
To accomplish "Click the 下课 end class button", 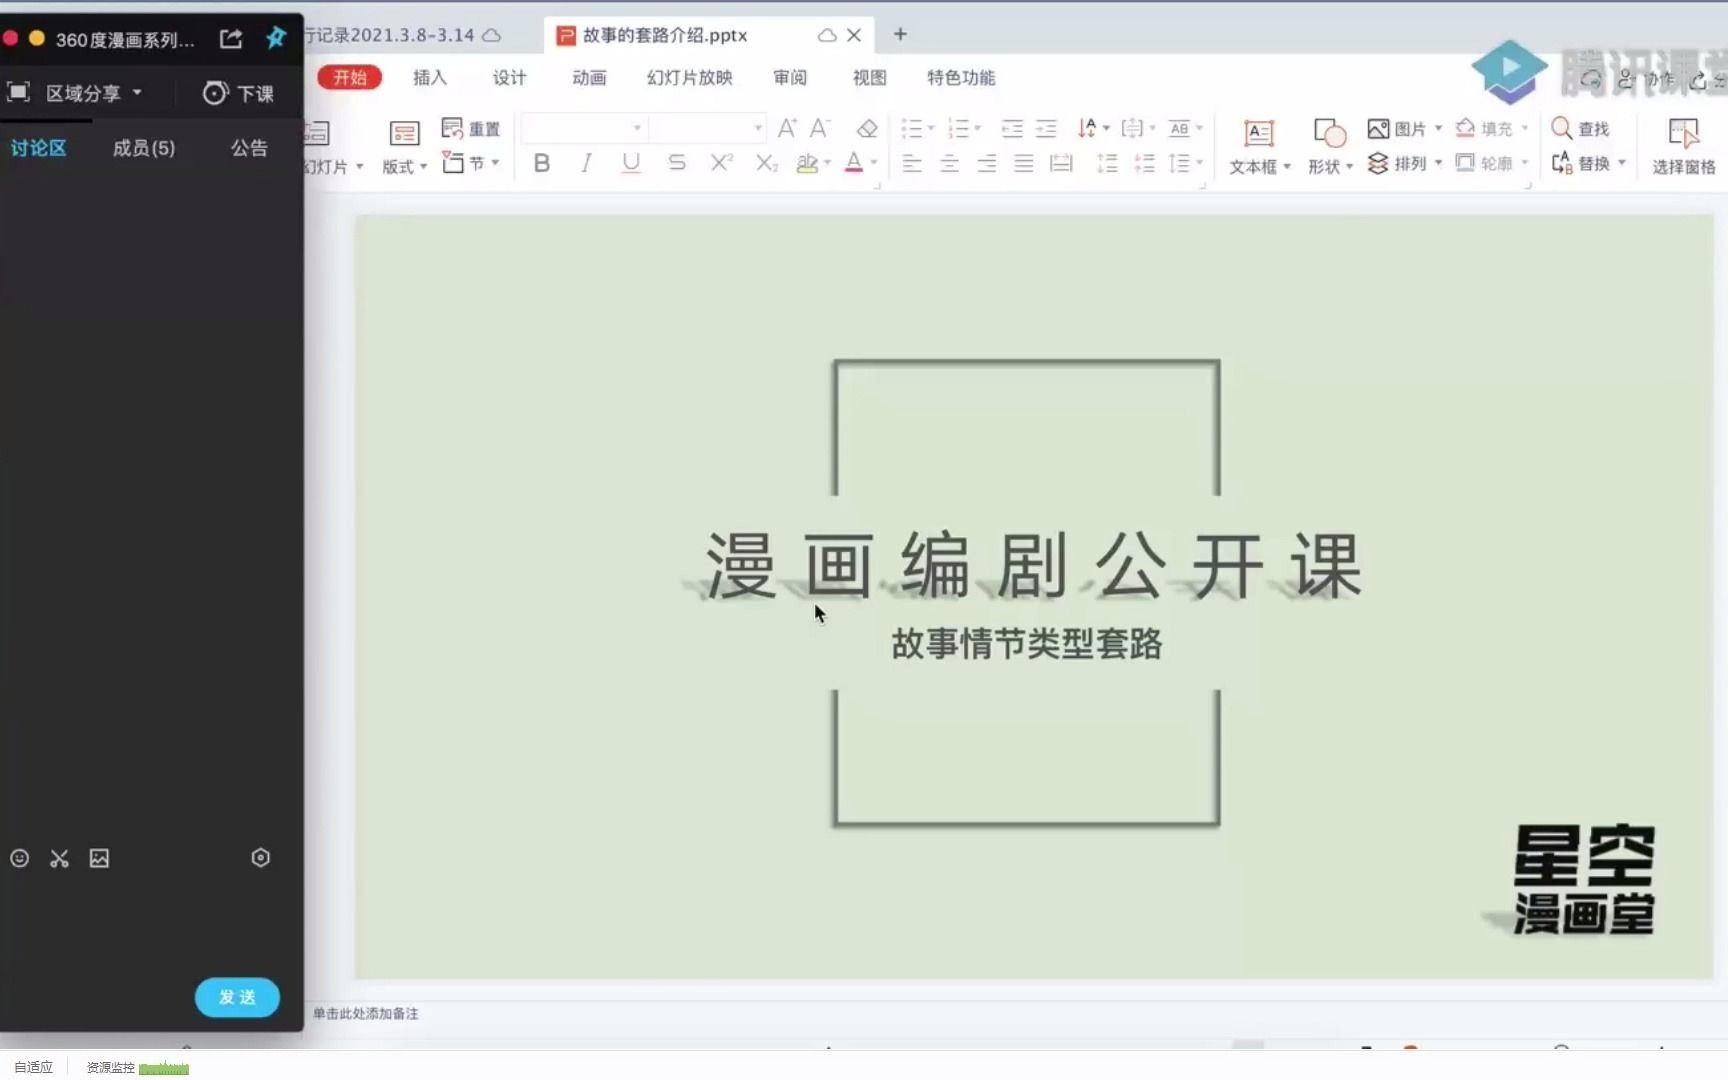I will (238, 93).
